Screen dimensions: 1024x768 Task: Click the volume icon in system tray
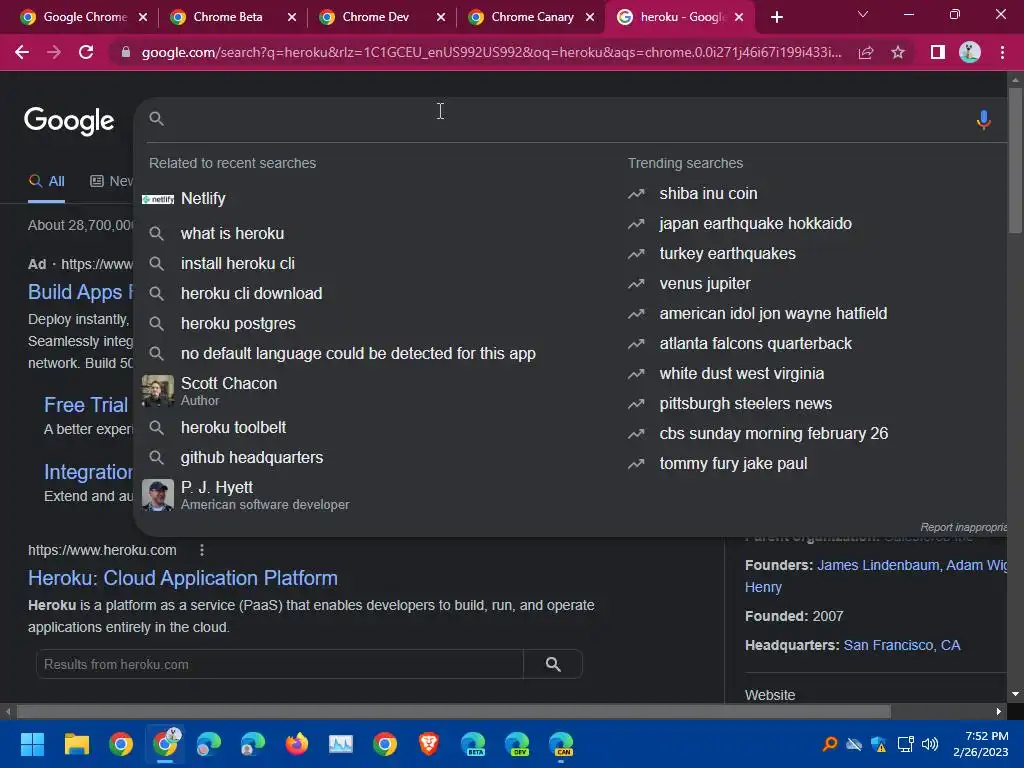930,744
